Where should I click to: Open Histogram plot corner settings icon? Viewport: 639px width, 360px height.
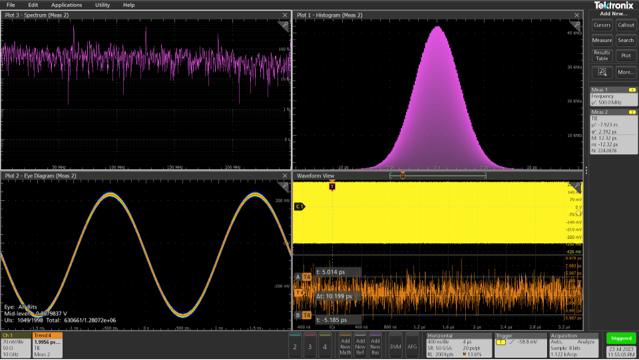(575, 26)
